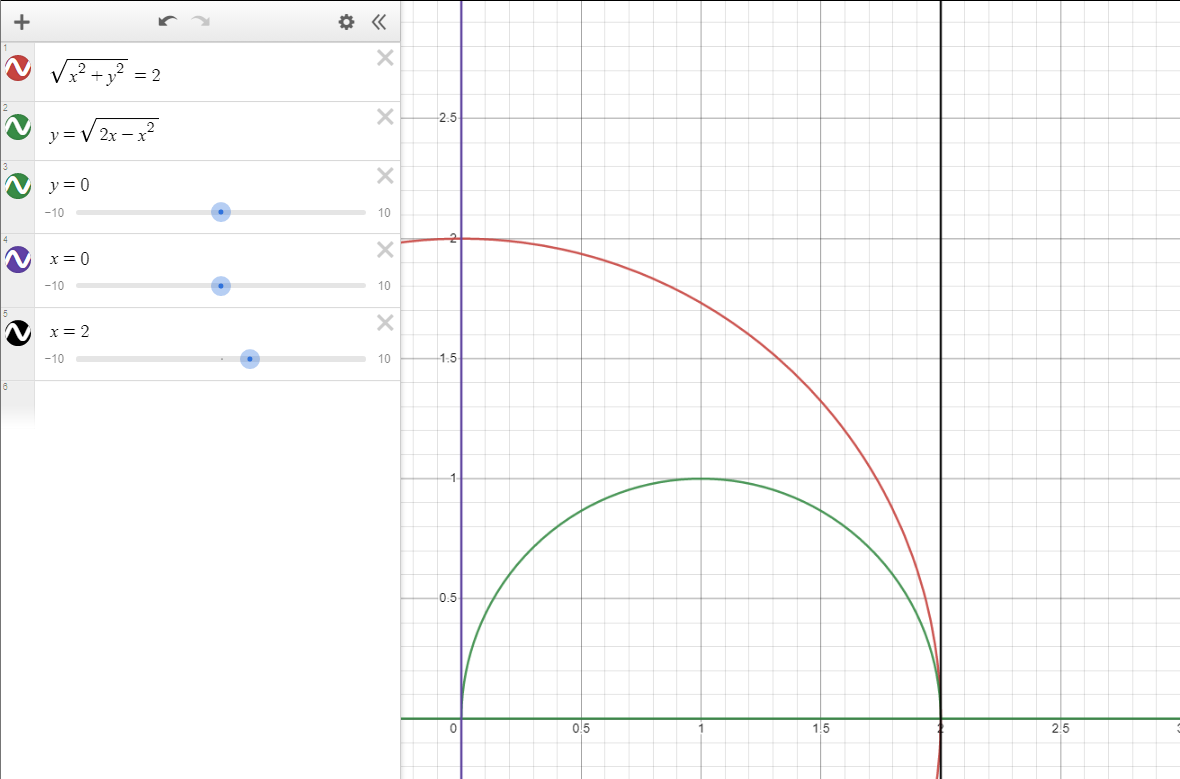
Task: Toggle visibility of the y = 0 line
Action: coord(18,185)
